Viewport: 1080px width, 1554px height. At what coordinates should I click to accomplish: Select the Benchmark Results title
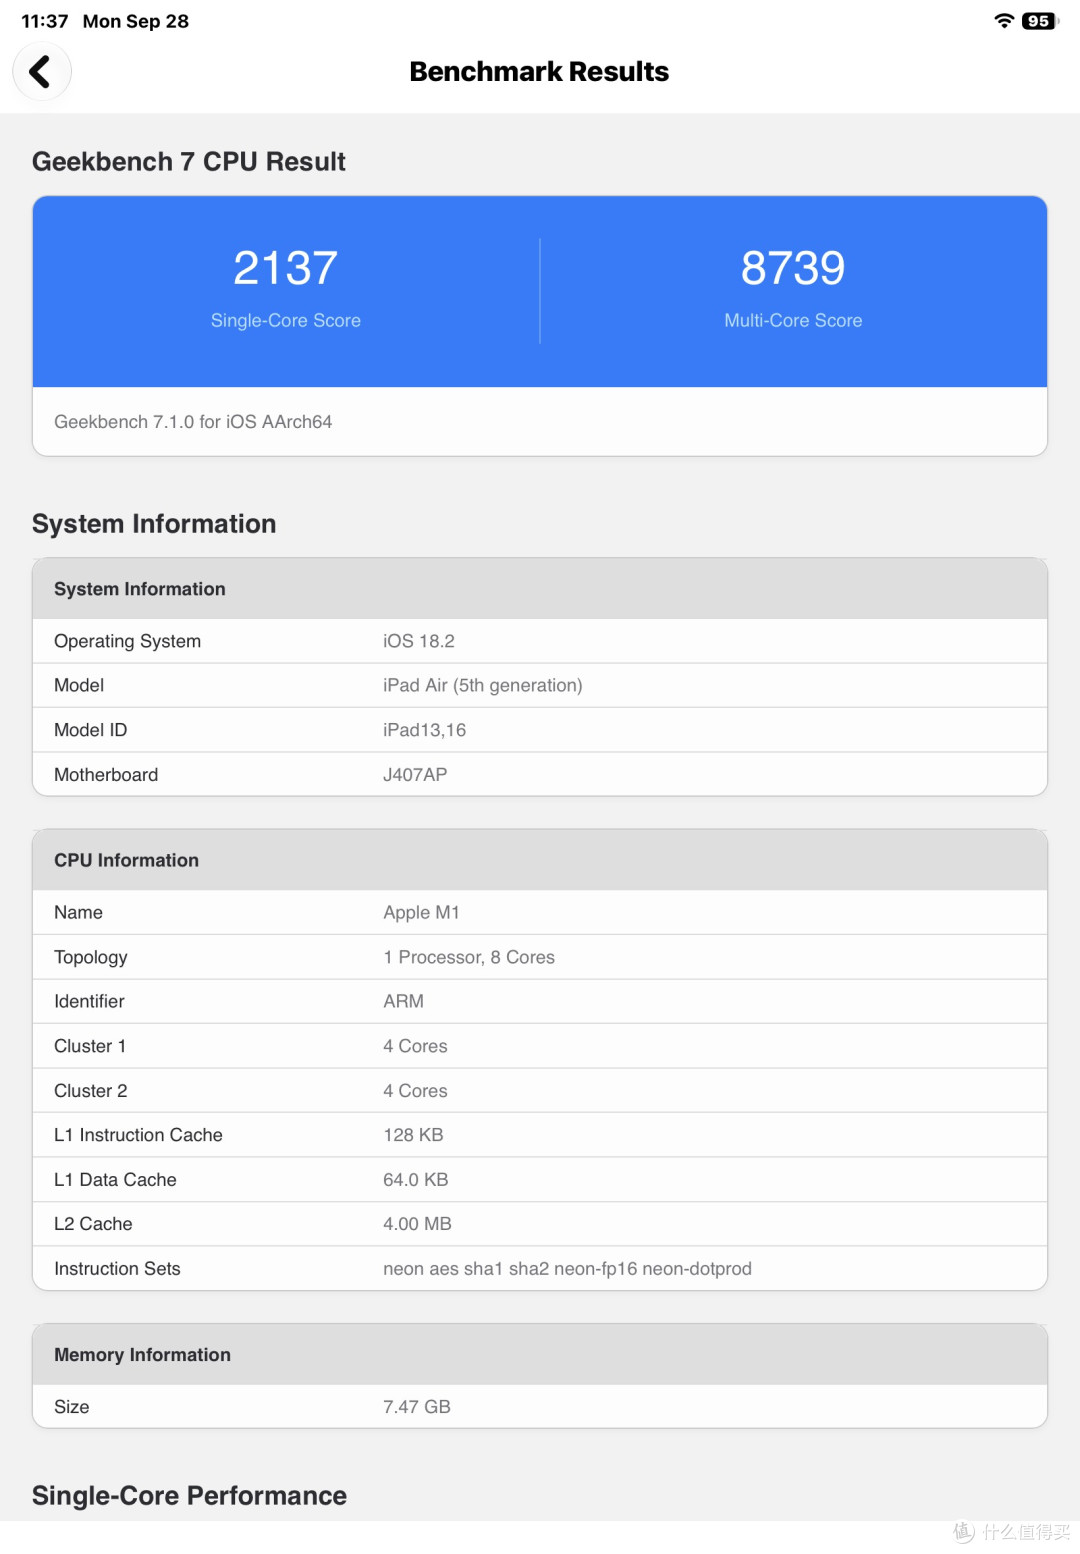click(x=539, y=72)
